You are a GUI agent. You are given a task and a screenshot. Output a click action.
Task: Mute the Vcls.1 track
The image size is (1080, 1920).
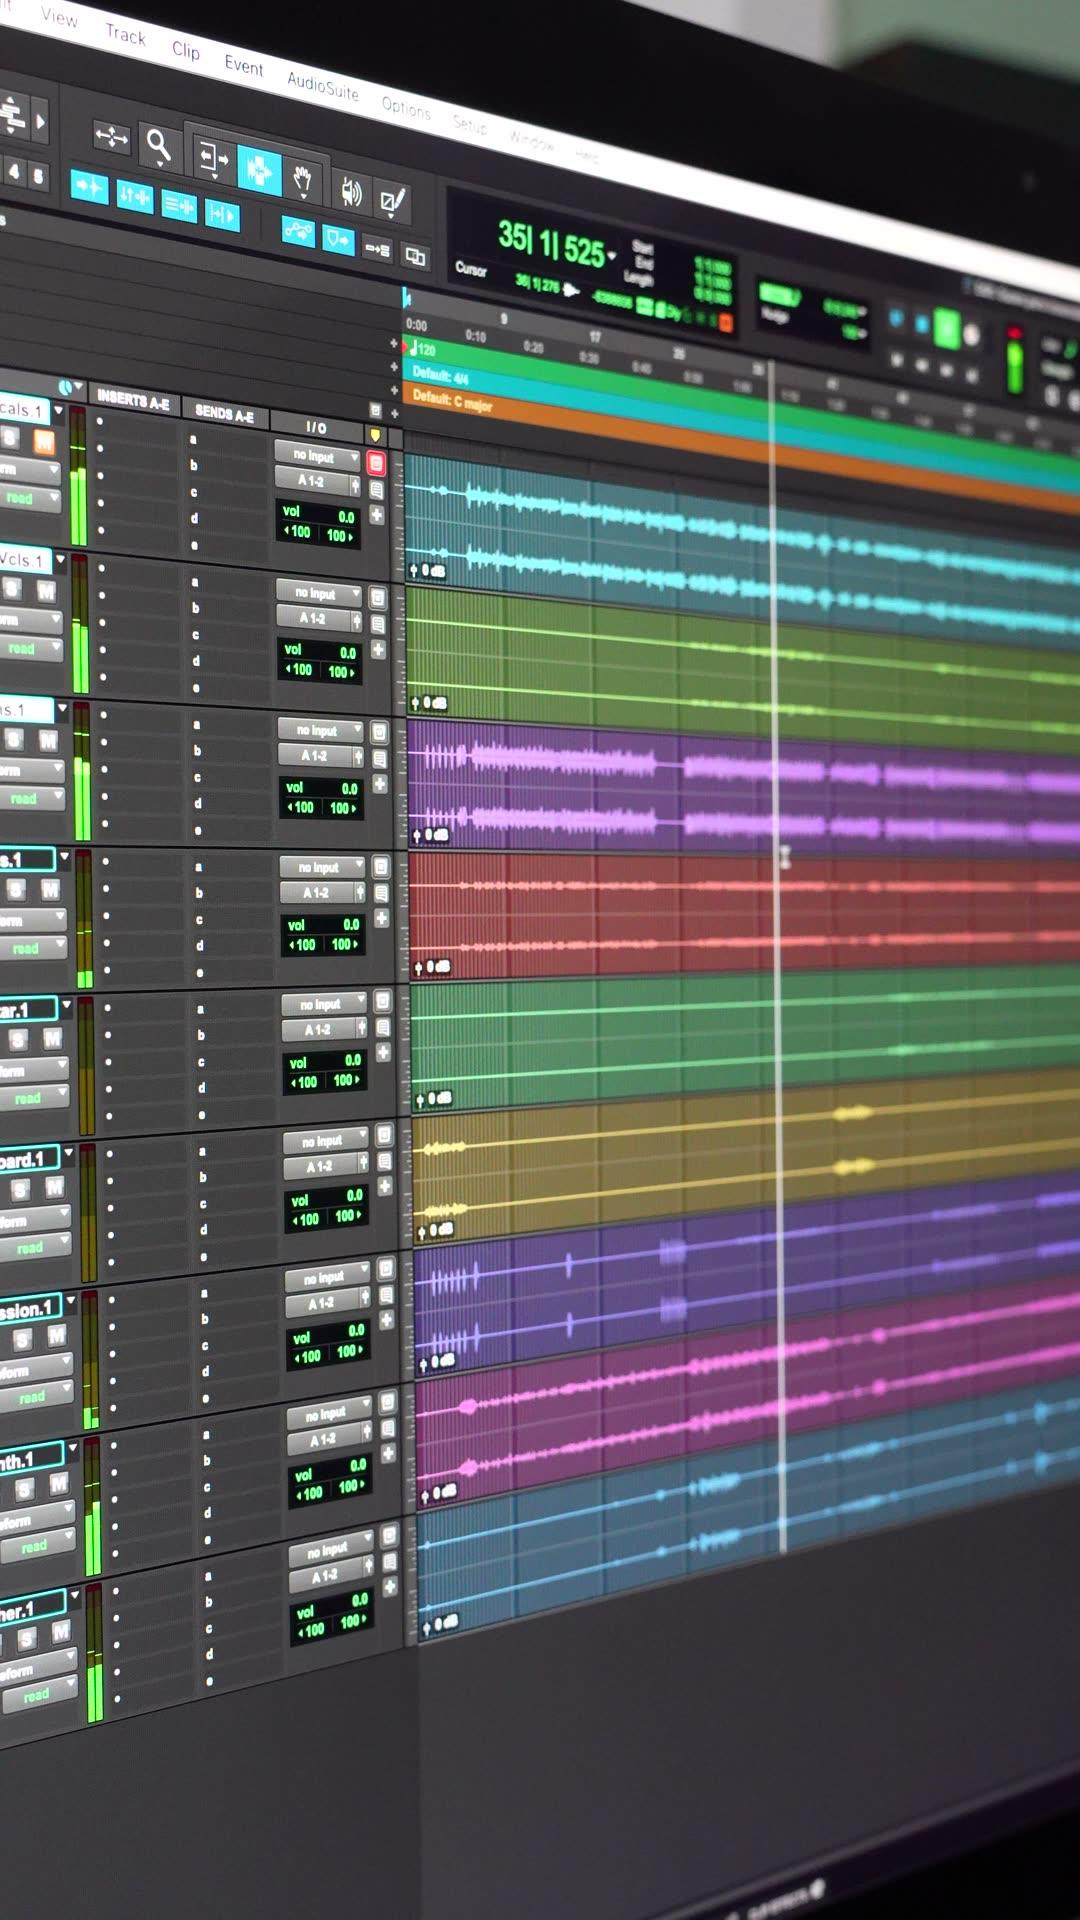point(45,591)
